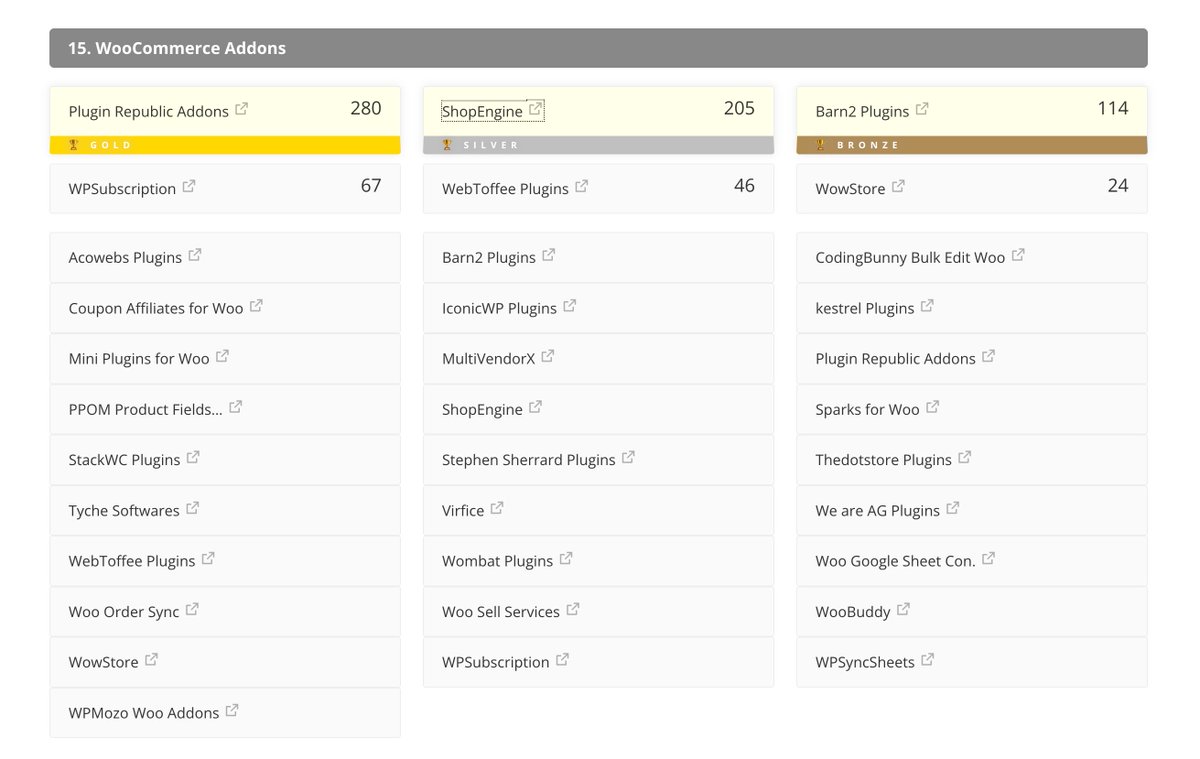Click the score value 280

pyautogui.click(x=366, y=108)
